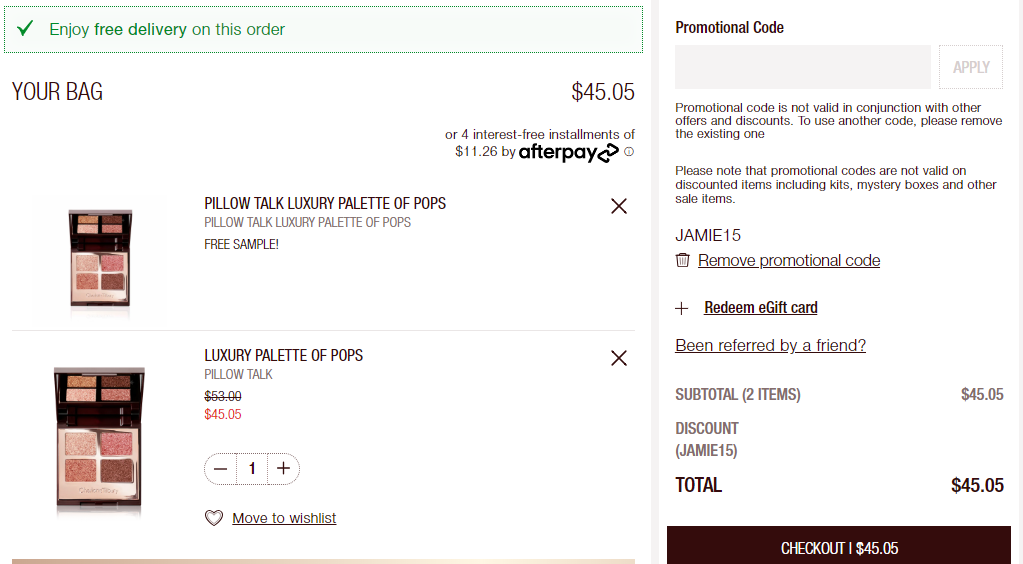Increase quantity with the plus button
Viewport: 1023px width, 564px height.
coord(283,469)
